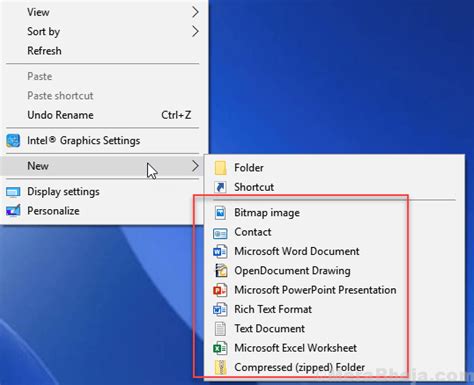474x385 pixels.
Task: Click the PowerPoint Presentation icon
Action: (220, 290)
